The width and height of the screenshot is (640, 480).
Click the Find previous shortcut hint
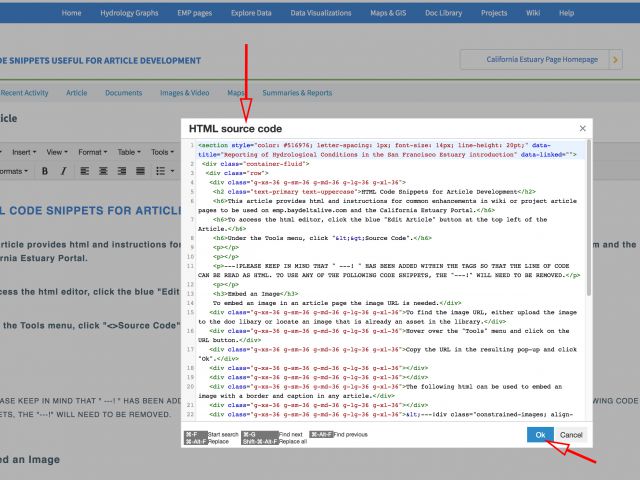coord(338,435)
